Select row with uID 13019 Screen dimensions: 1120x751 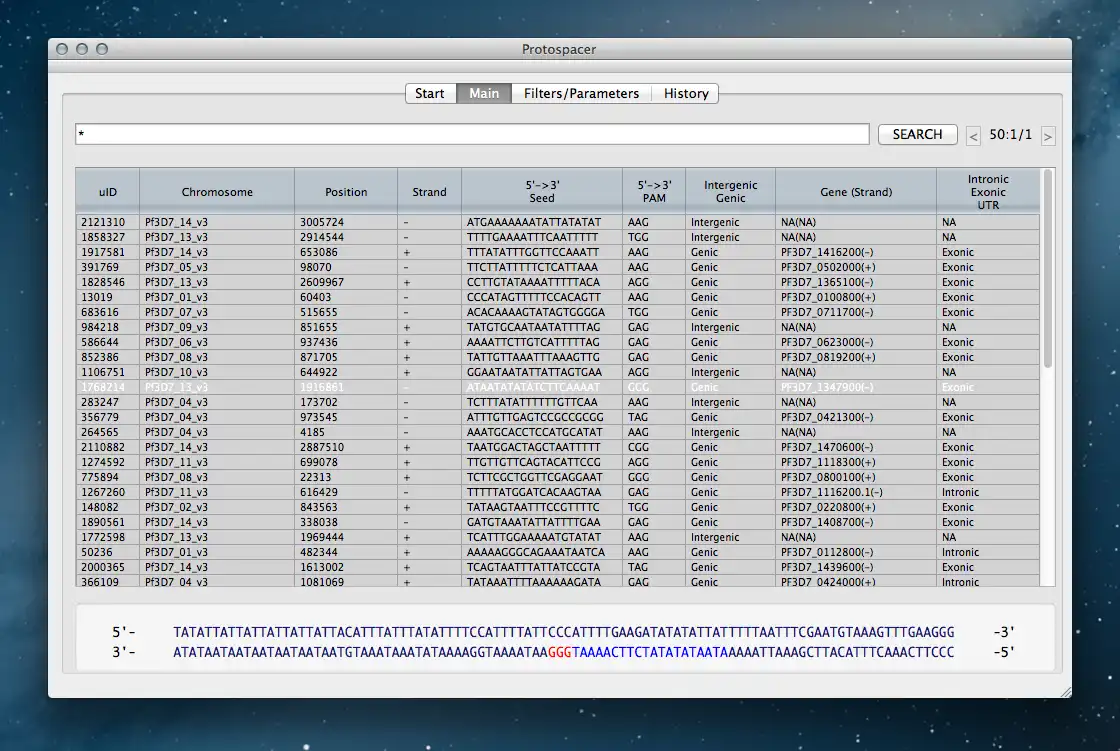[x=557, y=297]
